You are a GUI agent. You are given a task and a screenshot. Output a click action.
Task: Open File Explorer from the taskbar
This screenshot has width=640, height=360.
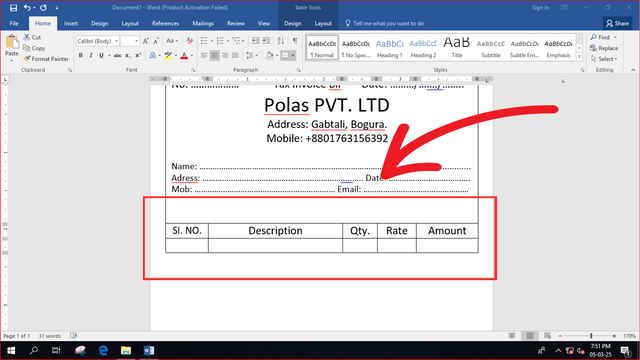[x=126, y=350]
